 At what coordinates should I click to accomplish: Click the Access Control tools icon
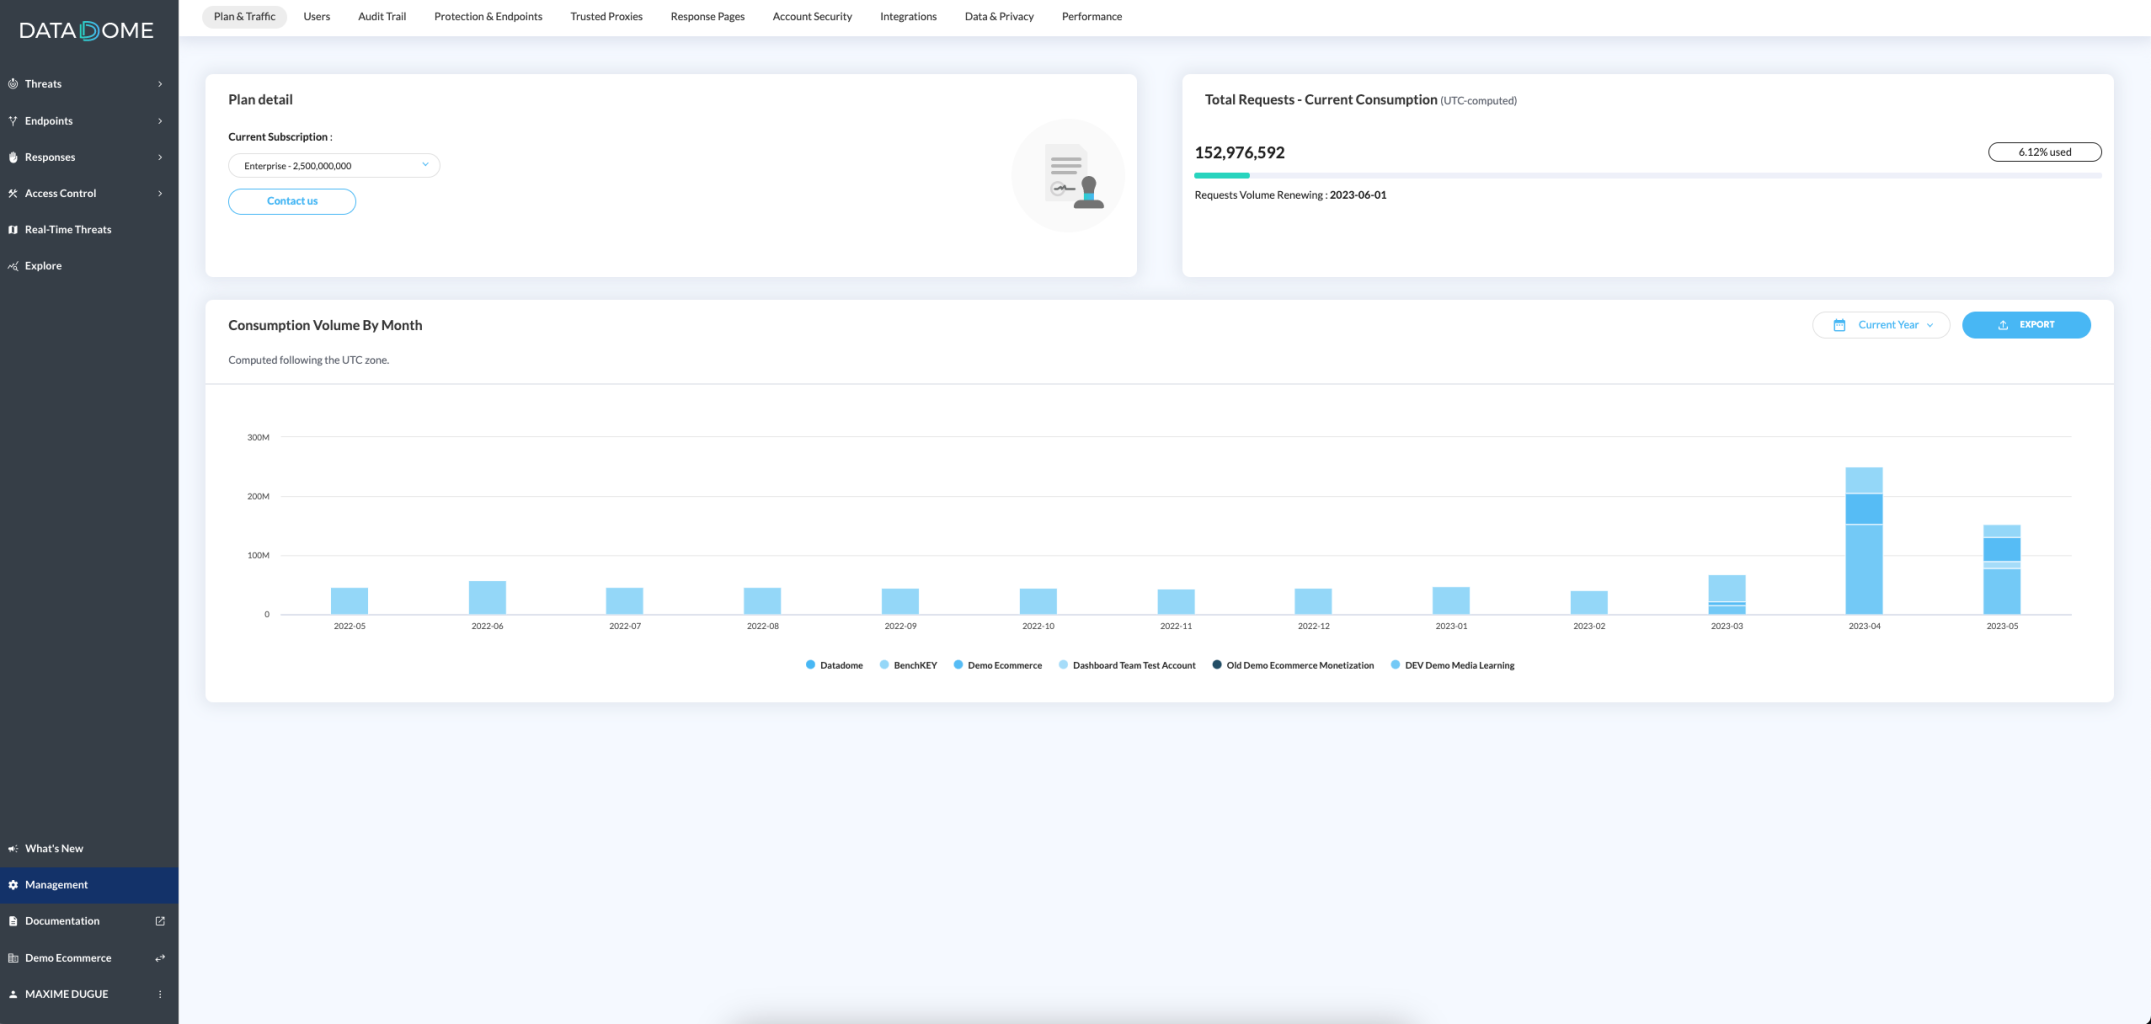(13, 193)
